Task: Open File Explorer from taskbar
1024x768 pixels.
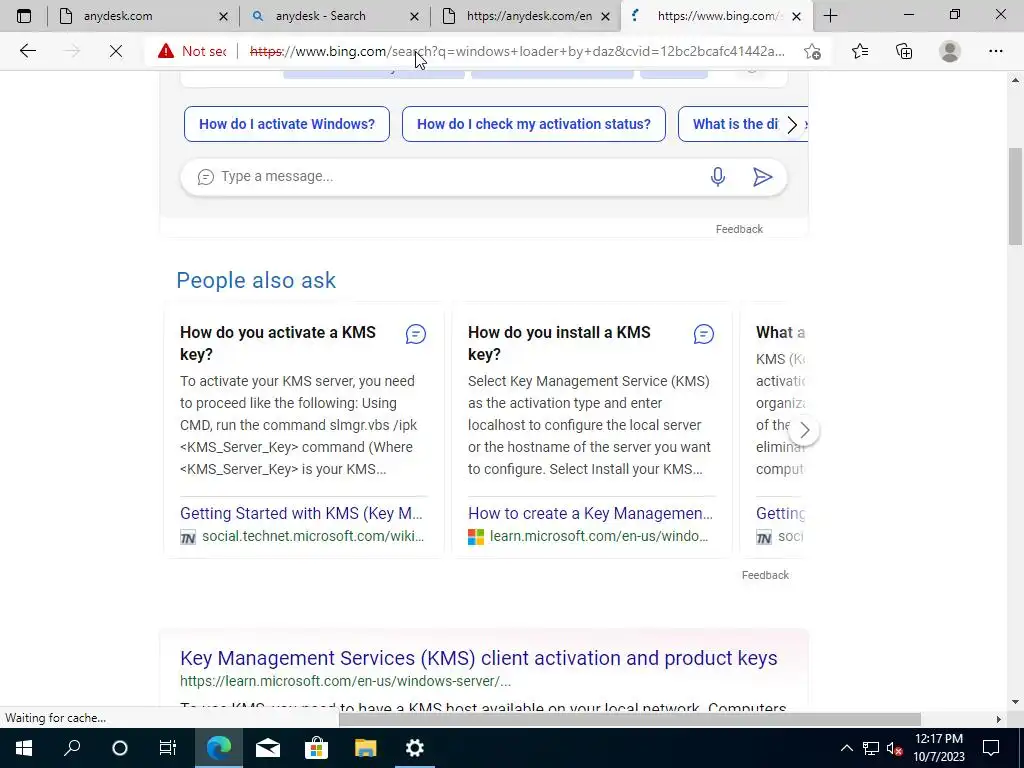Action: [366, 748]
